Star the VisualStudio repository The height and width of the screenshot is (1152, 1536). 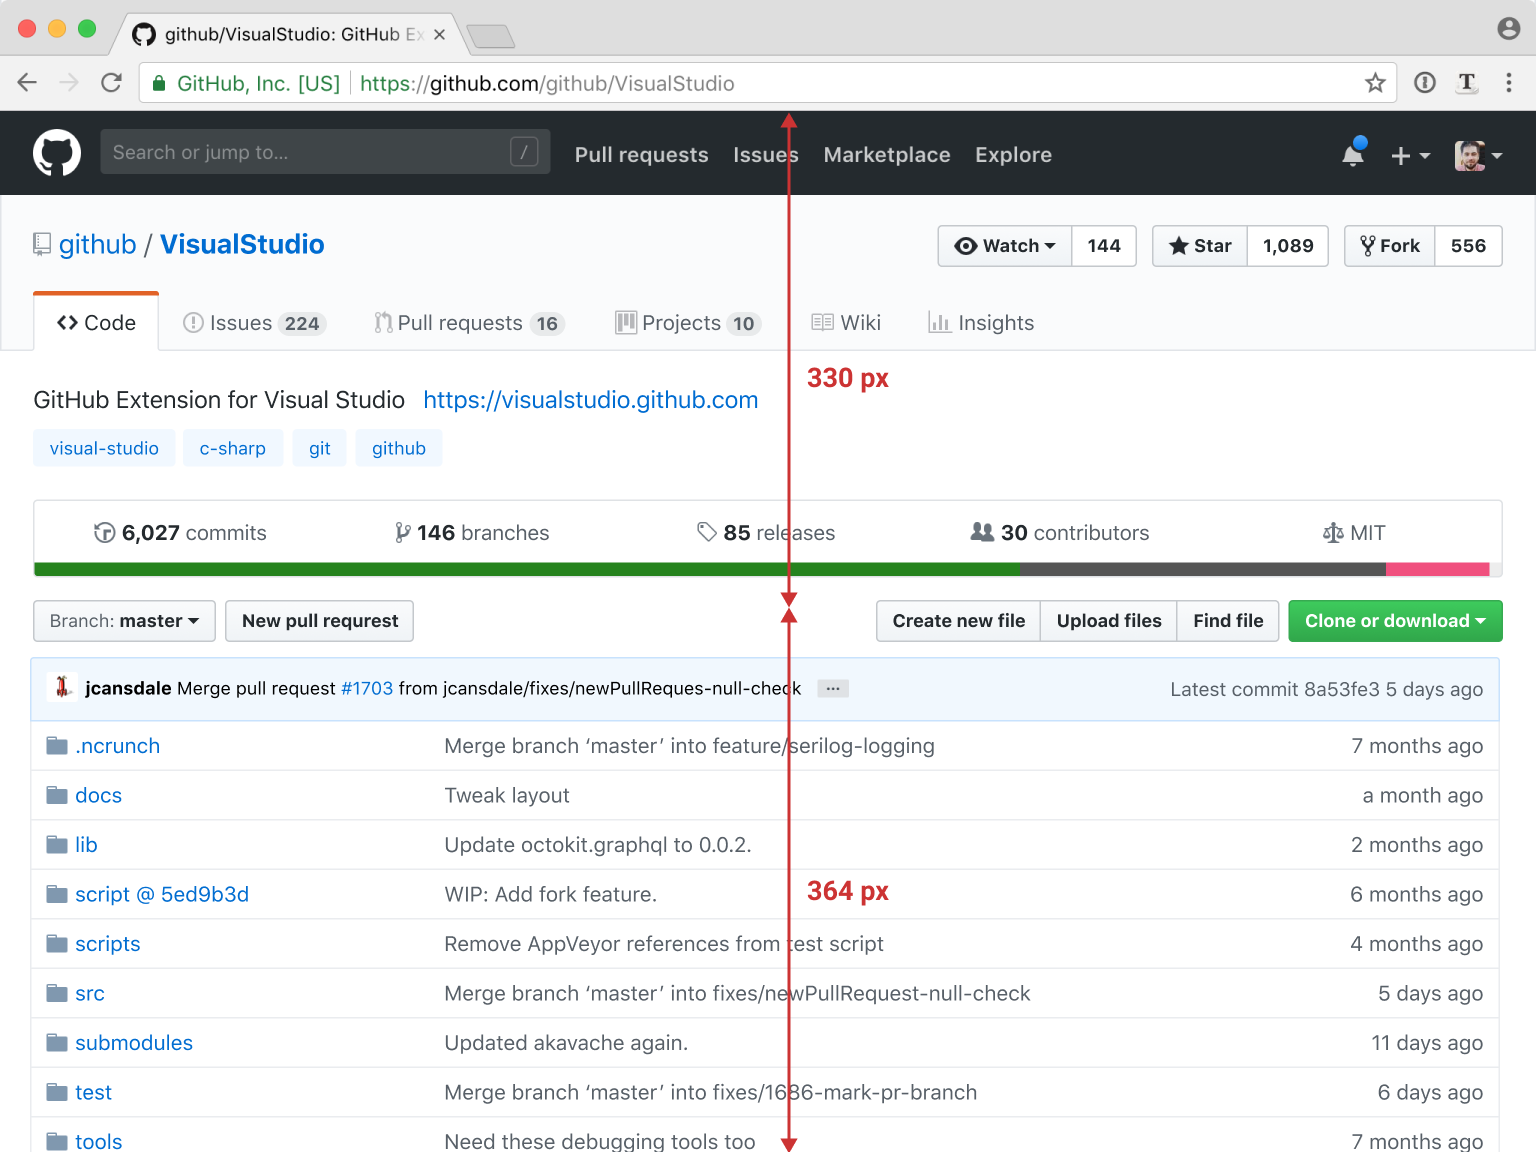pos(1200,246)
